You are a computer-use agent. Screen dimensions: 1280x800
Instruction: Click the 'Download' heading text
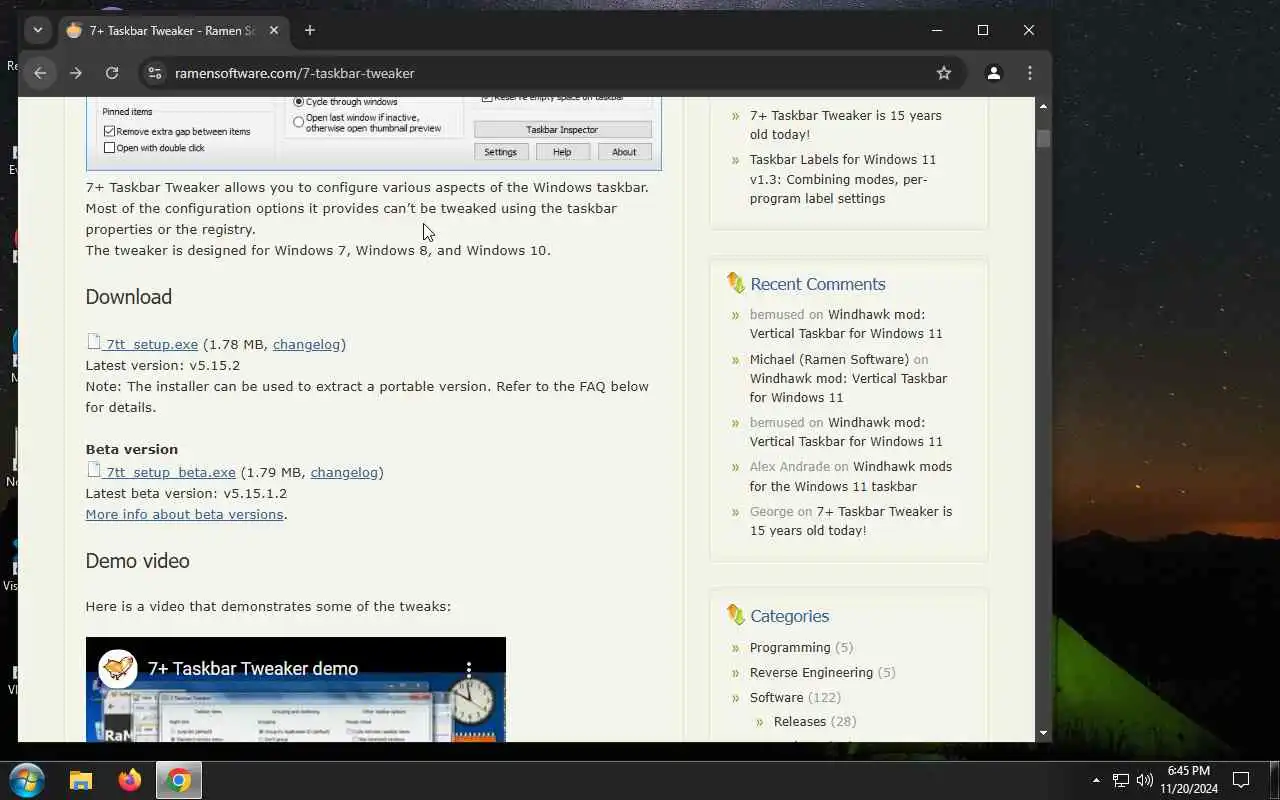click(x=129, y=297)
